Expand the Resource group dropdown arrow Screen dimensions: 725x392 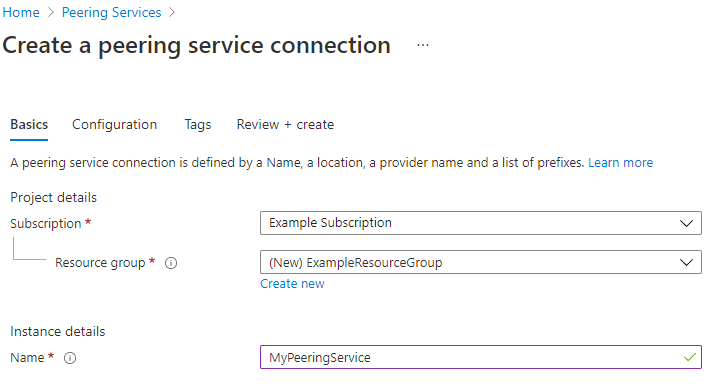click(687, 263)
